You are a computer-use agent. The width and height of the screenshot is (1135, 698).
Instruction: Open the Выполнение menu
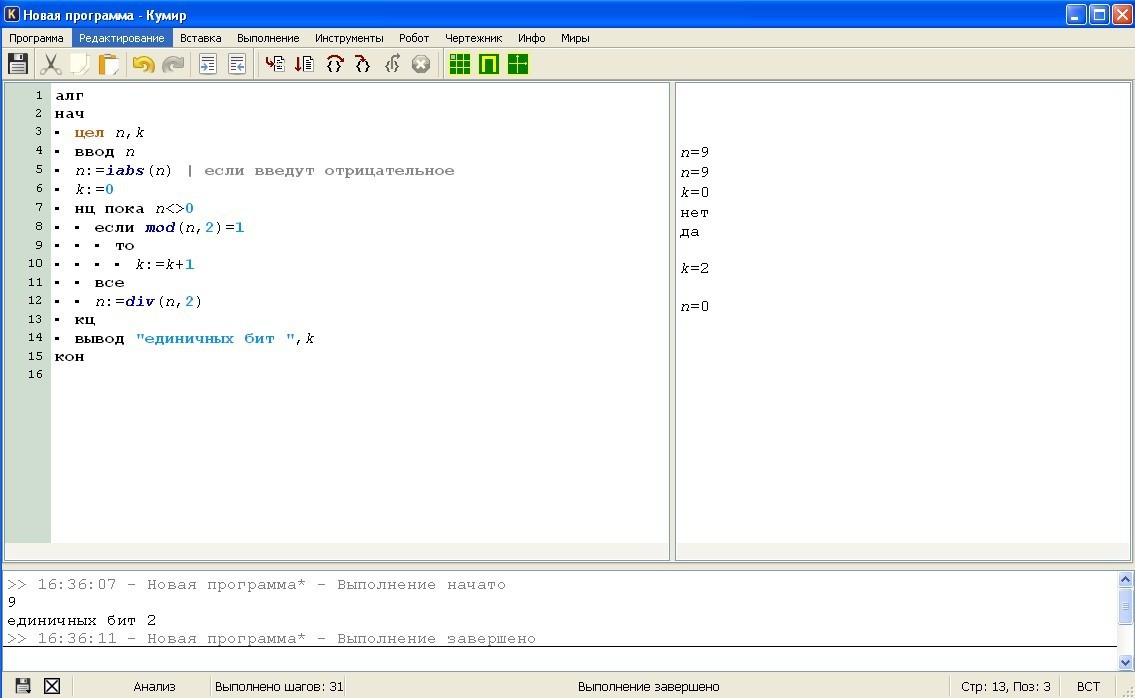click(x=268, y=38)
